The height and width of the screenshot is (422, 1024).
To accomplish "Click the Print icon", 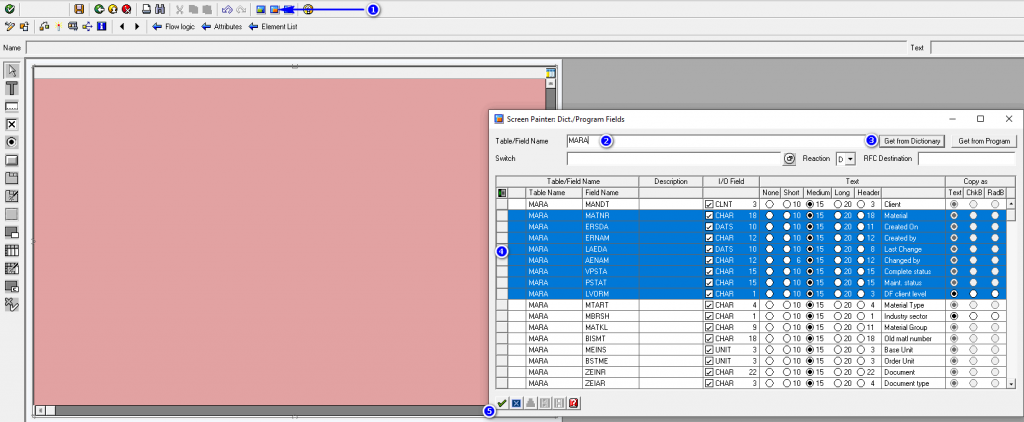I will tap(147, 9).
